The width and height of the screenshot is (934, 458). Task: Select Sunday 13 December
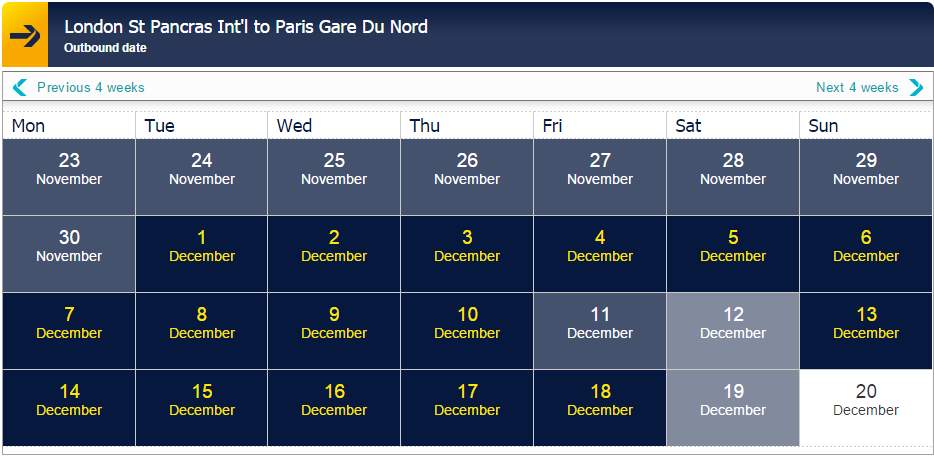(x=866, y=331)
